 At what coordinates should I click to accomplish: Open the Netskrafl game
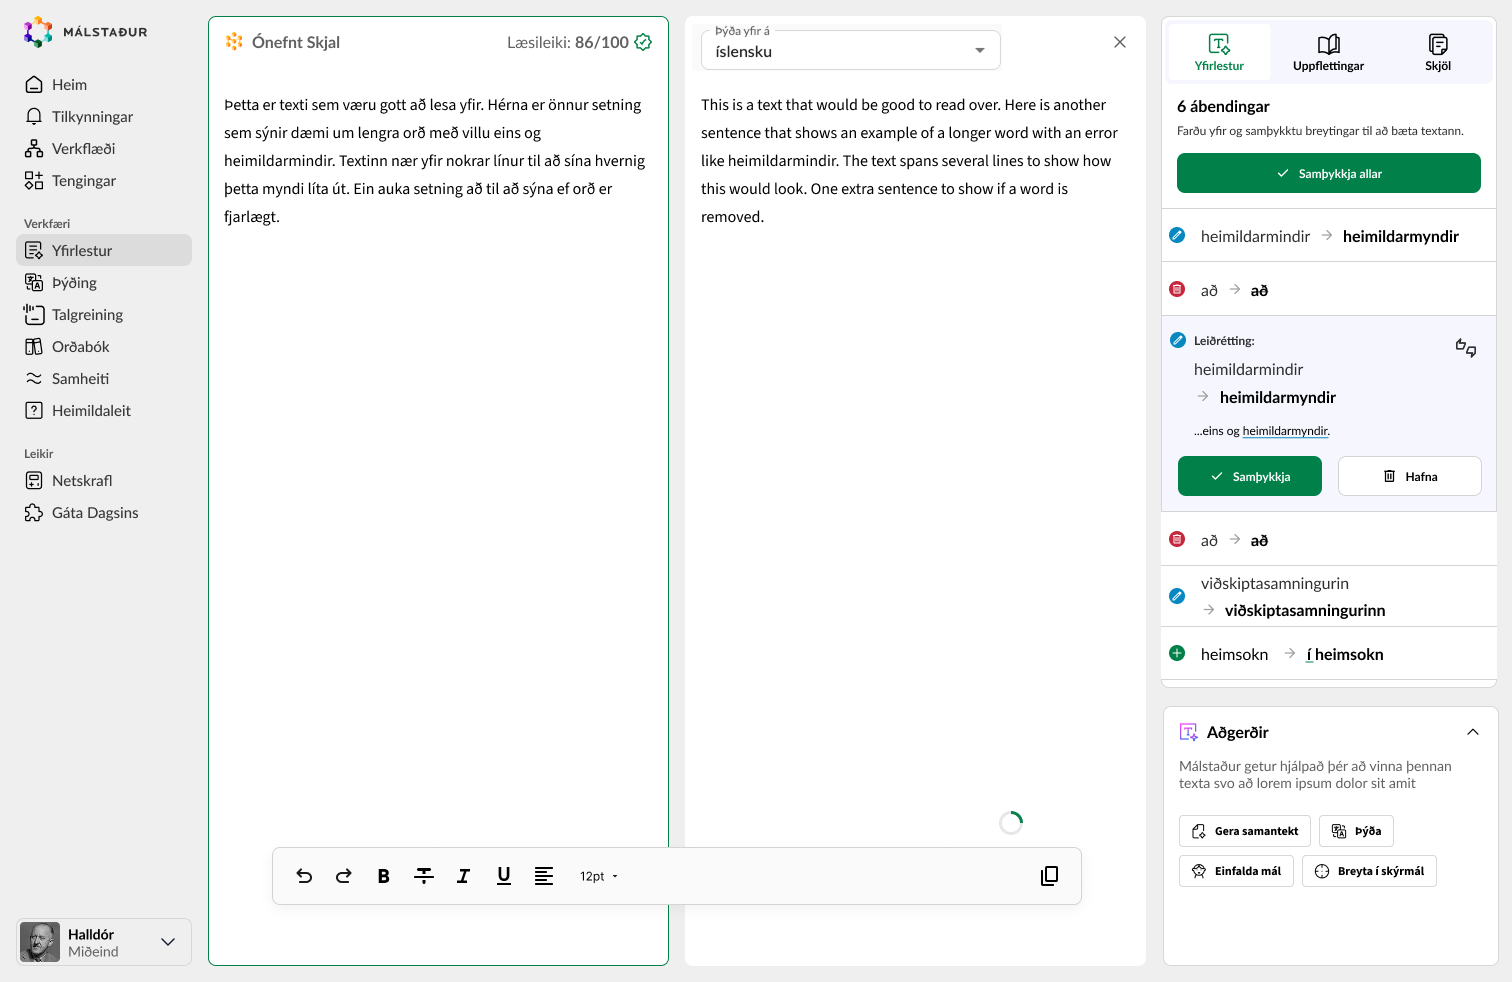point(104,480)
